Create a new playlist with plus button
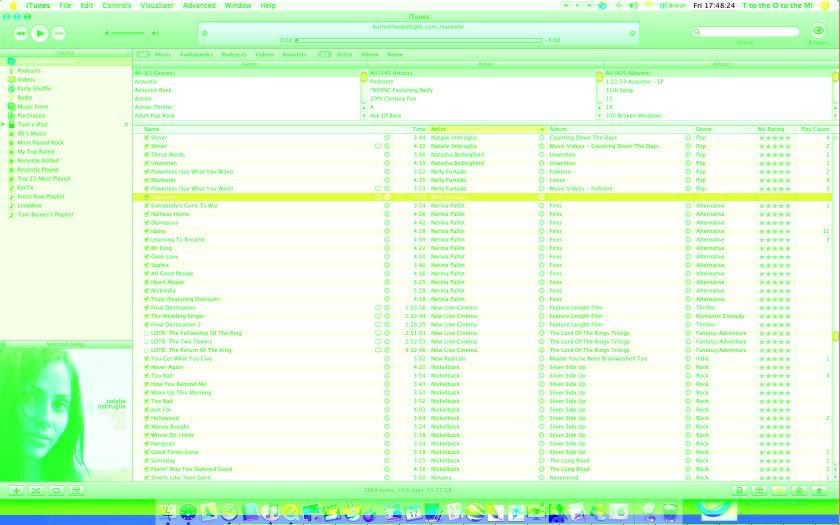Image resolution: width=840 pixels, height=525 pixels. 16,491
